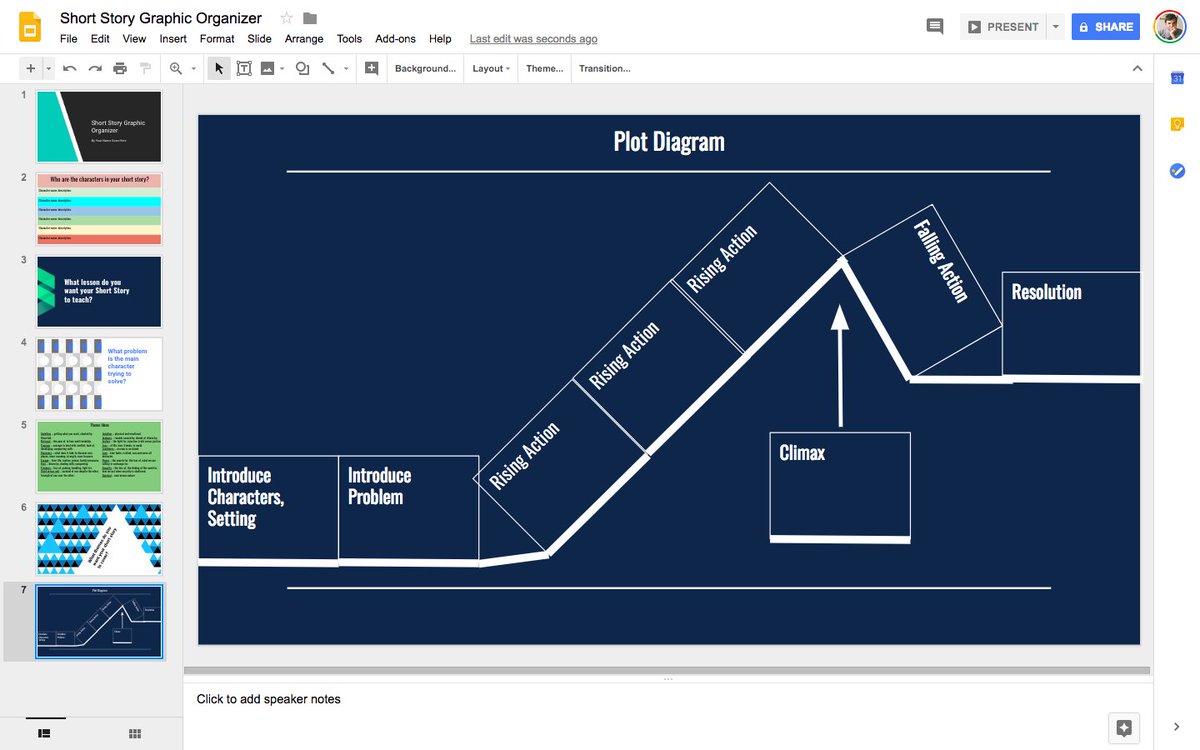Image resolution: width=1200 pixels, height=750 pixels.
Task: Open the Google Tasks side panel icon
Action: point(1177,171)
